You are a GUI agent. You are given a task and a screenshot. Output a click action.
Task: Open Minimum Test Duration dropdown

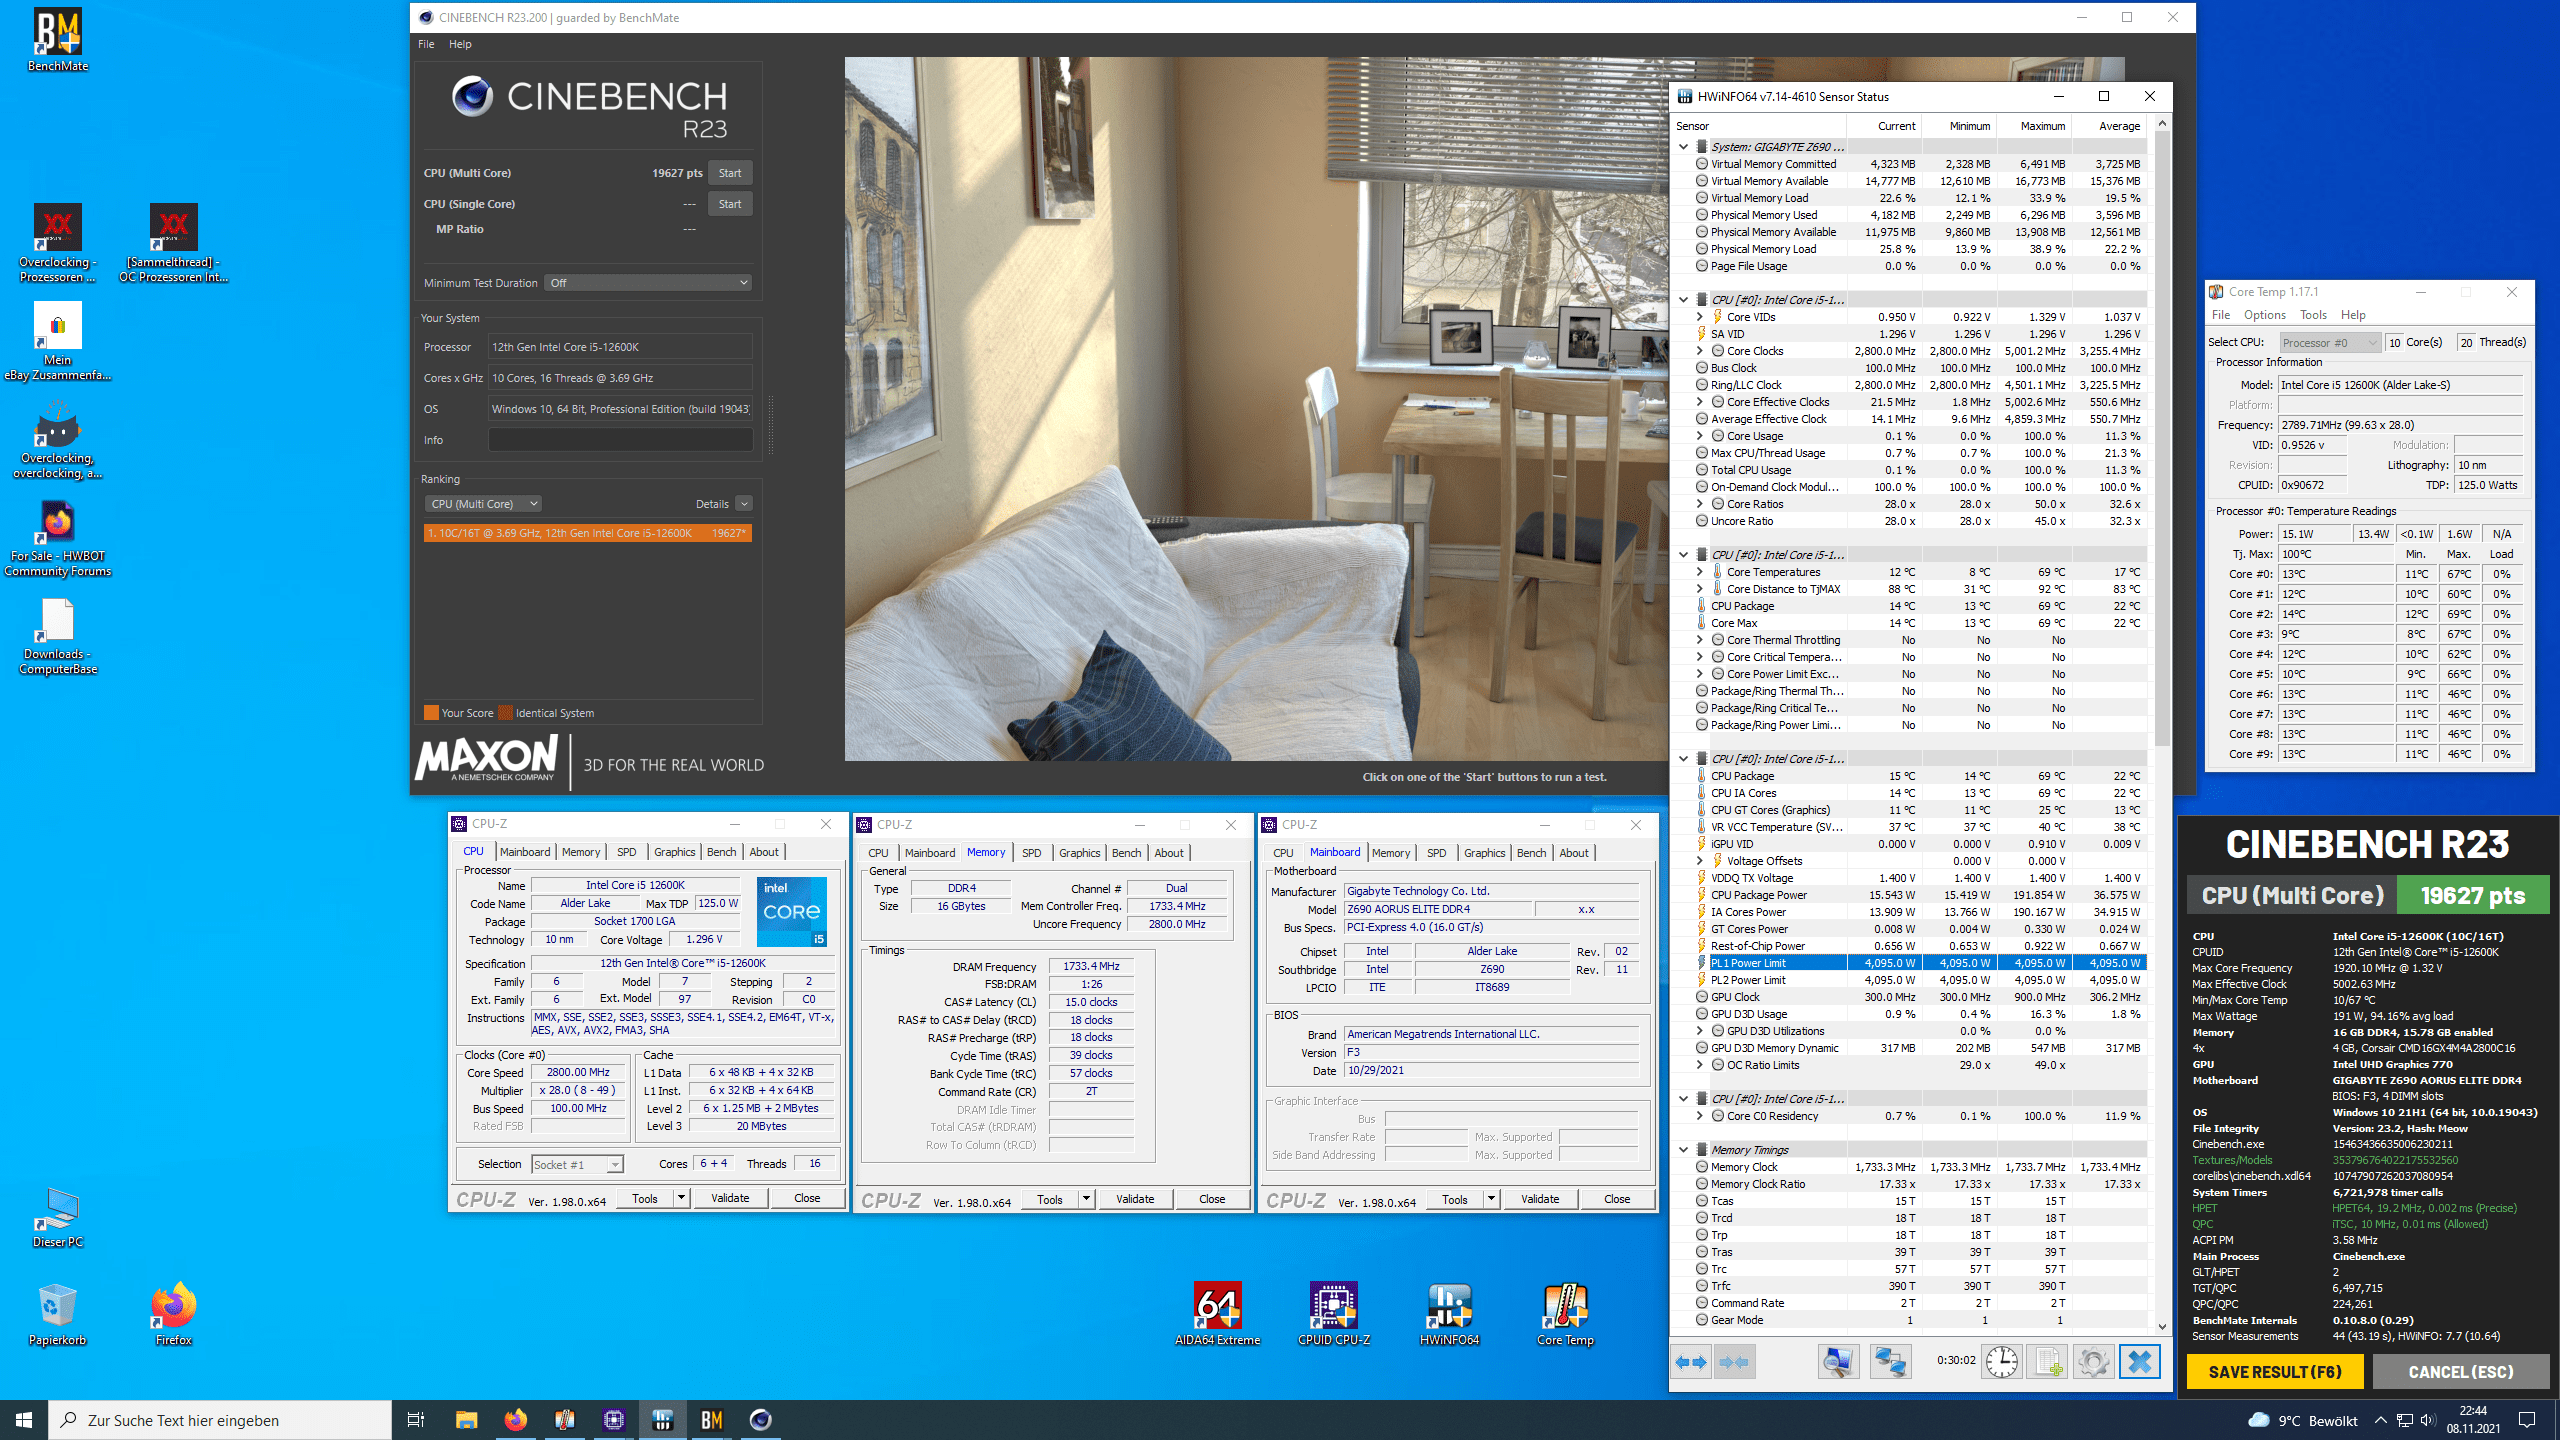point(648,283)
